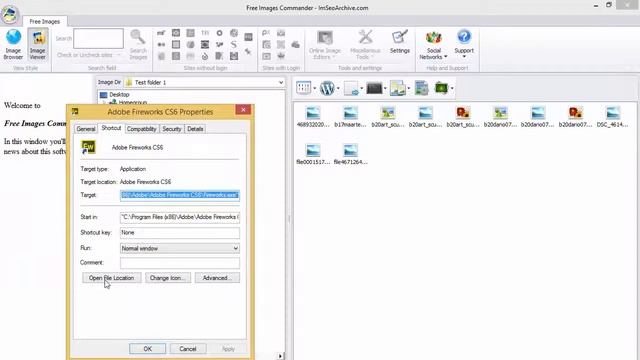
Task: Click the Shortcut key field
Action: point(180,233)
